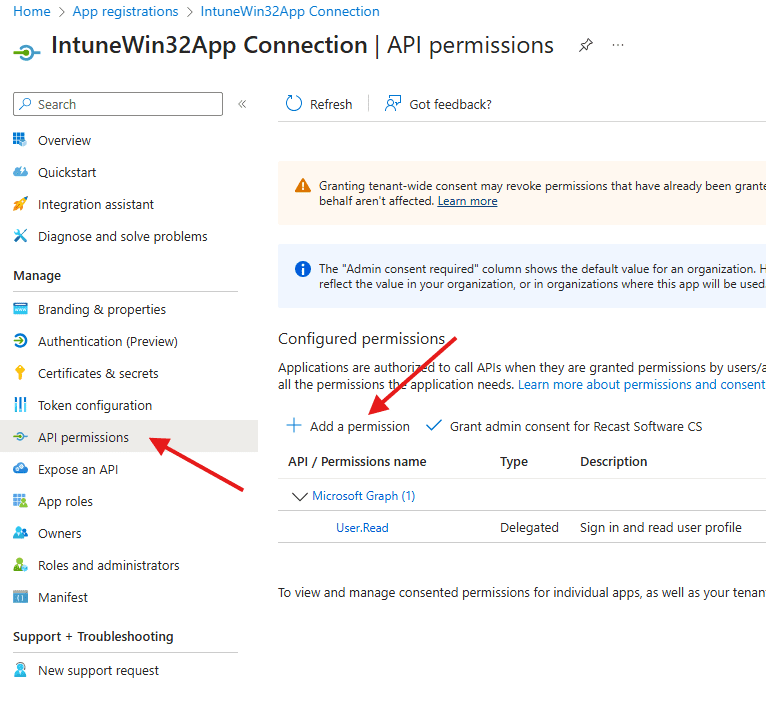Click the Owners people icon
The image size is (766, 714).
tap(20, 533)
